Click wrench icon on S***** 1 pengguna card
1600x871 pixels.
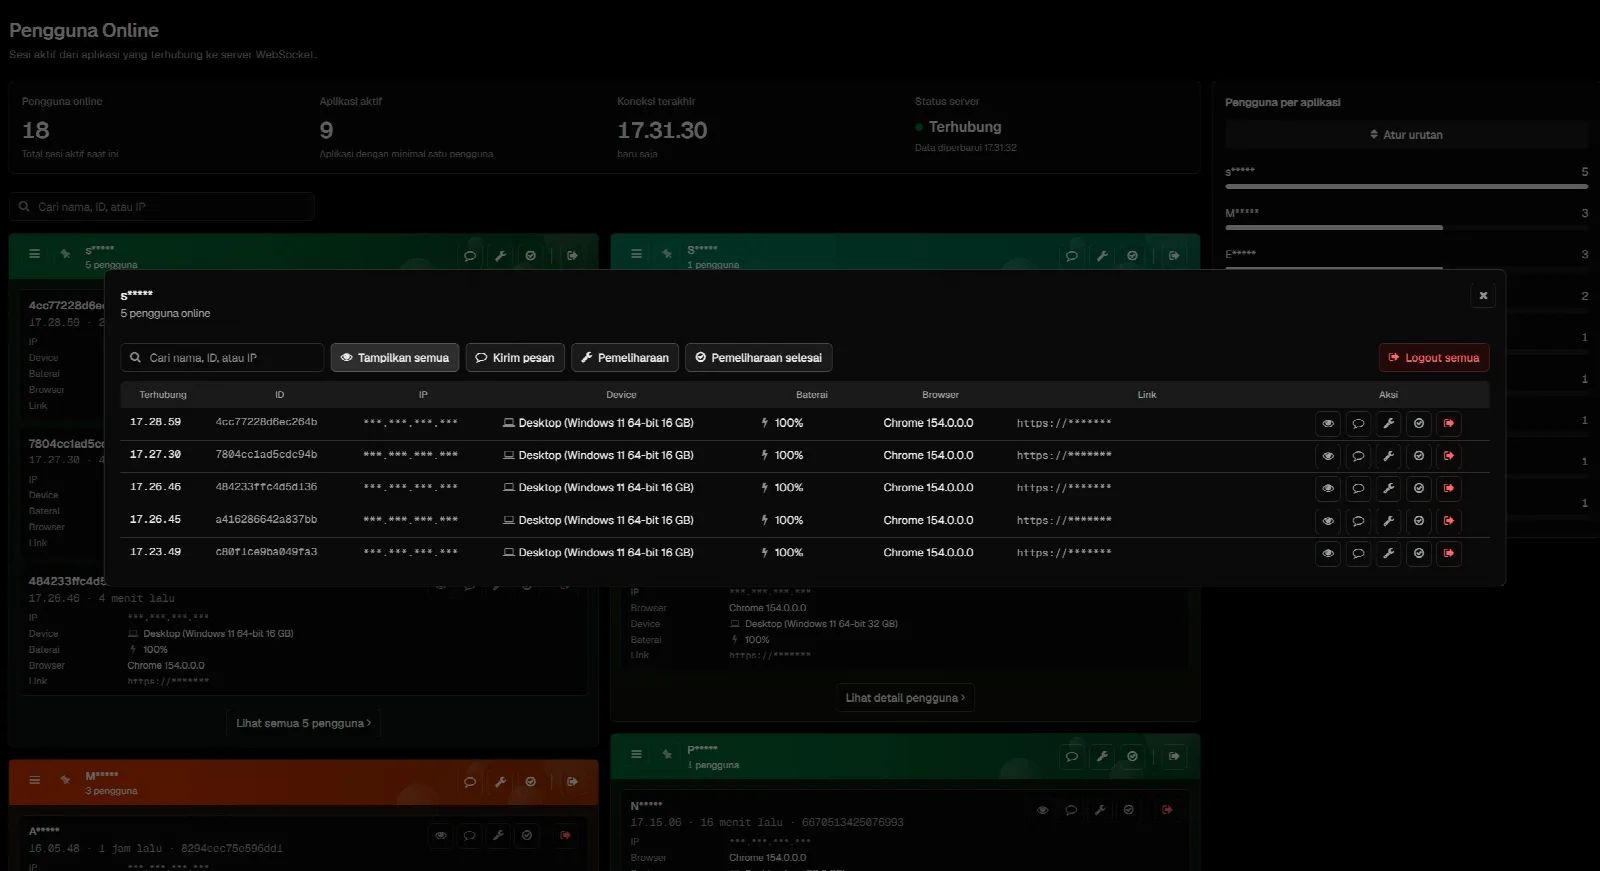point(1102,256)
